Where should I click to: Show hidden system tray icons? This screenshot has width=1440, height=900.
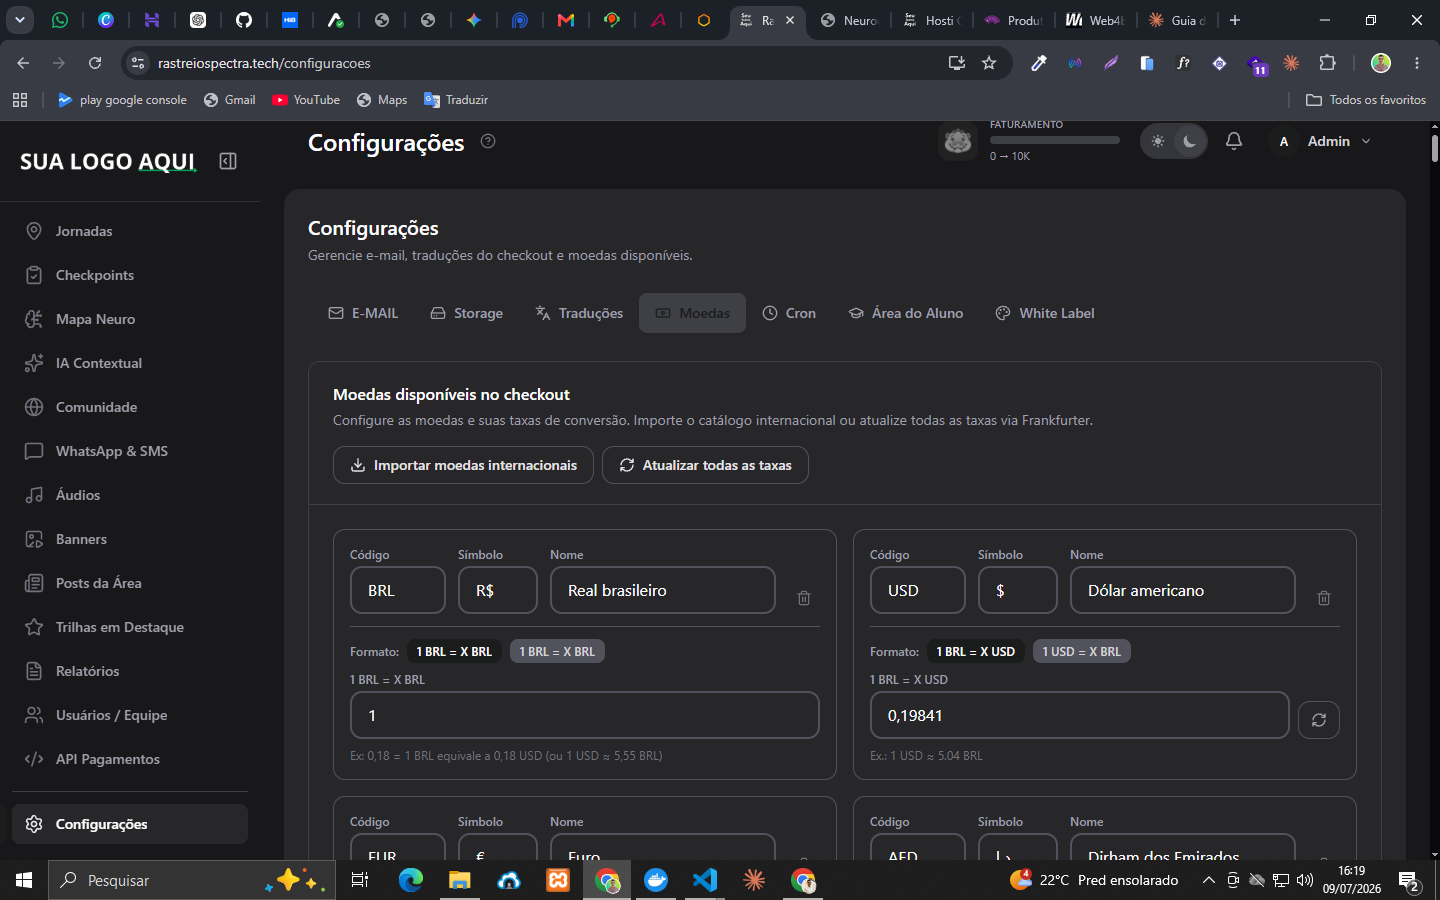pos(1208,880)
